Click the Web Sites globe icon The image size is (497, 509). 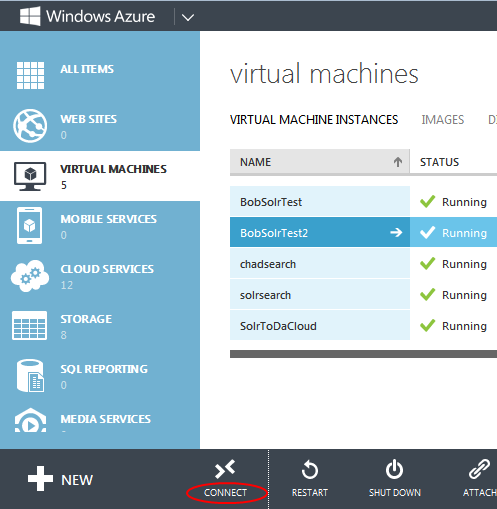(x=30, y=126)
